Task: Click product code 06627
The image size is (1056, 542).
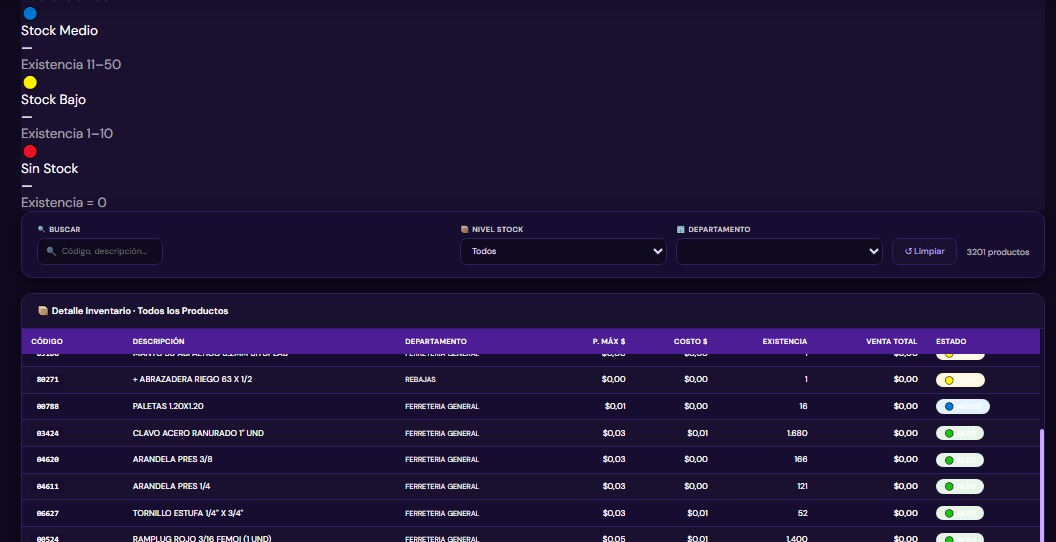Action: (x=48, y=513)
